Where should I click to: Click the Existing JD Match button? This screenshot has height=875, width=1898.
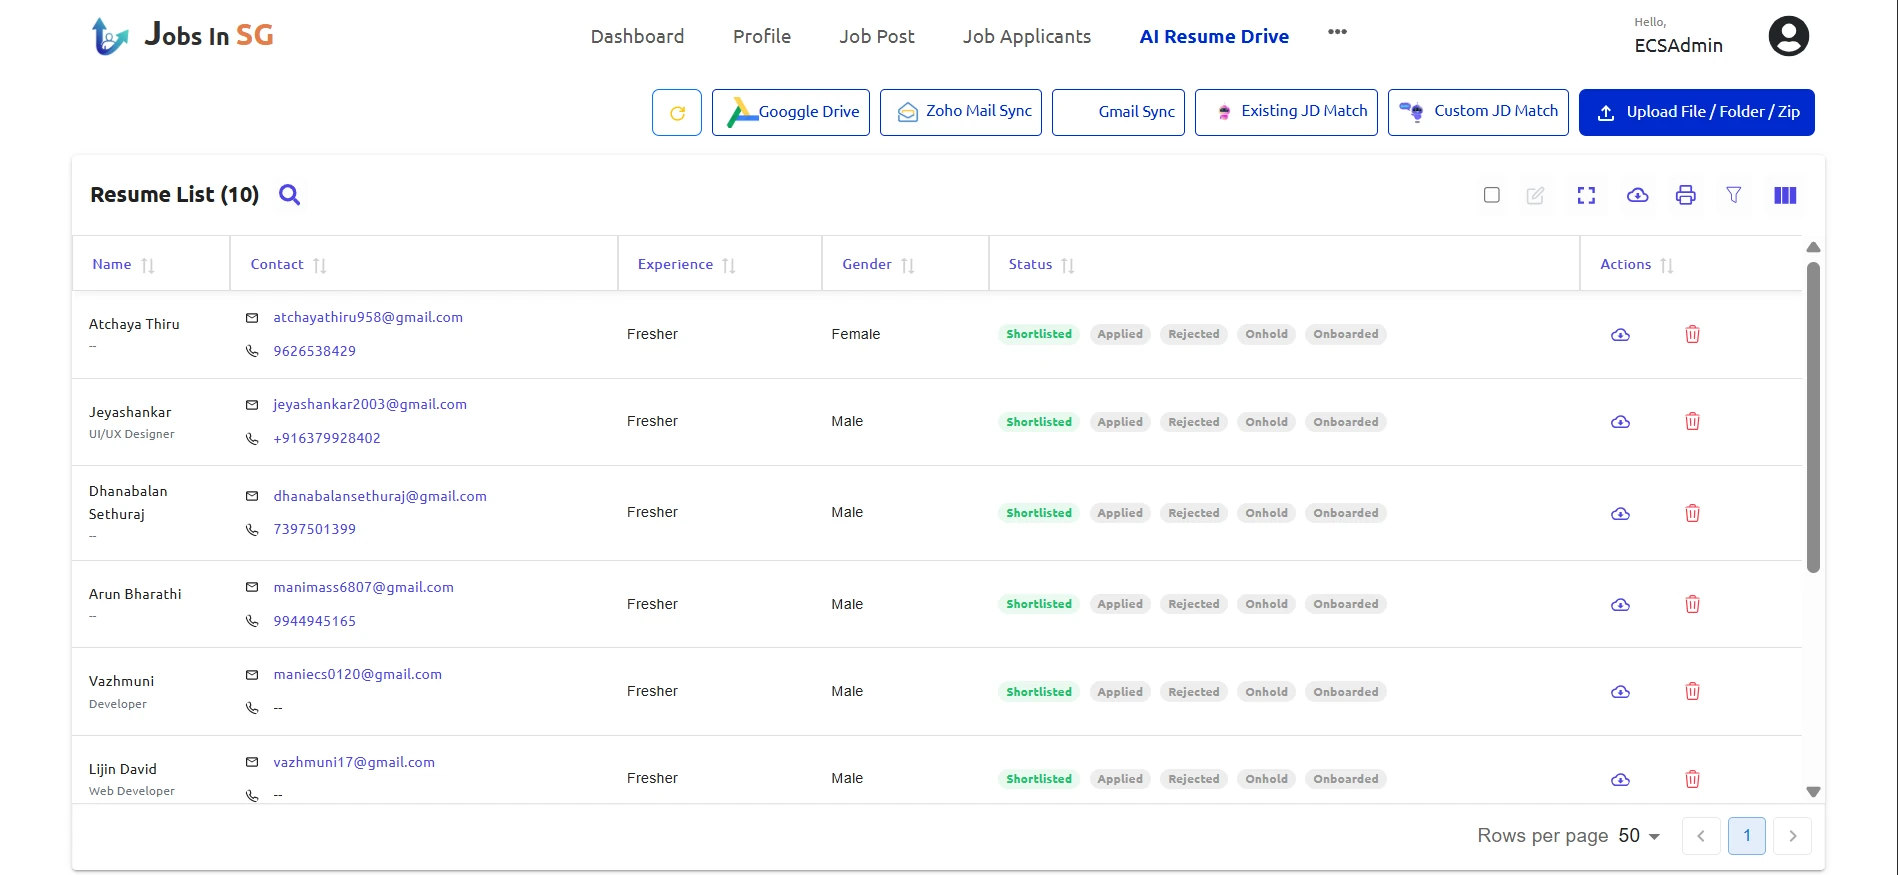1285,112
